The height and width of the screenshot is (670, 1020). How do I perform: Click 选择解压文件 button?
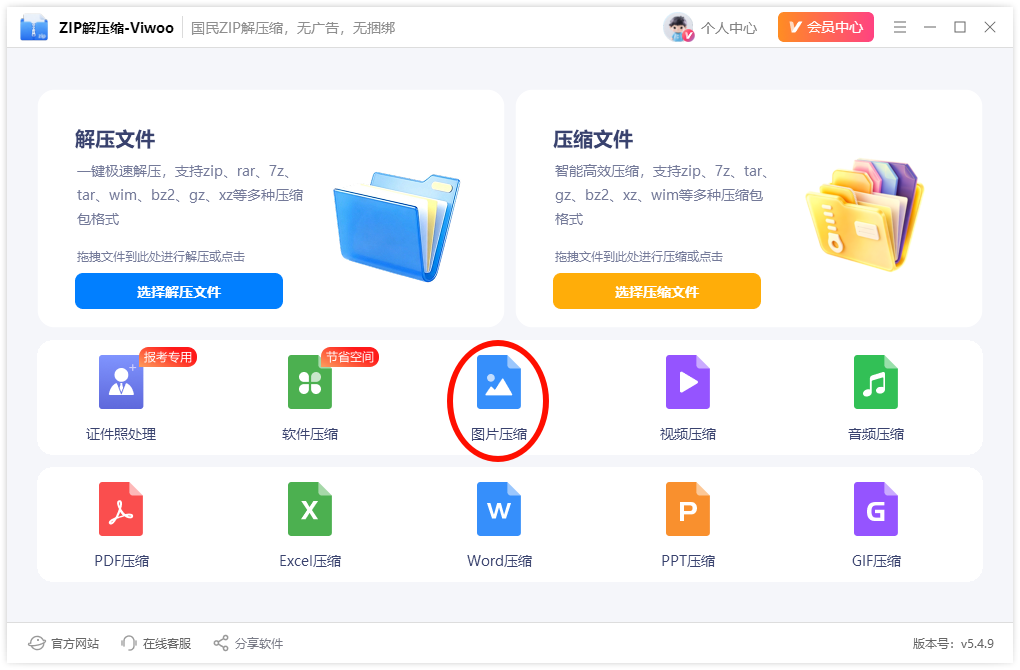179,291
